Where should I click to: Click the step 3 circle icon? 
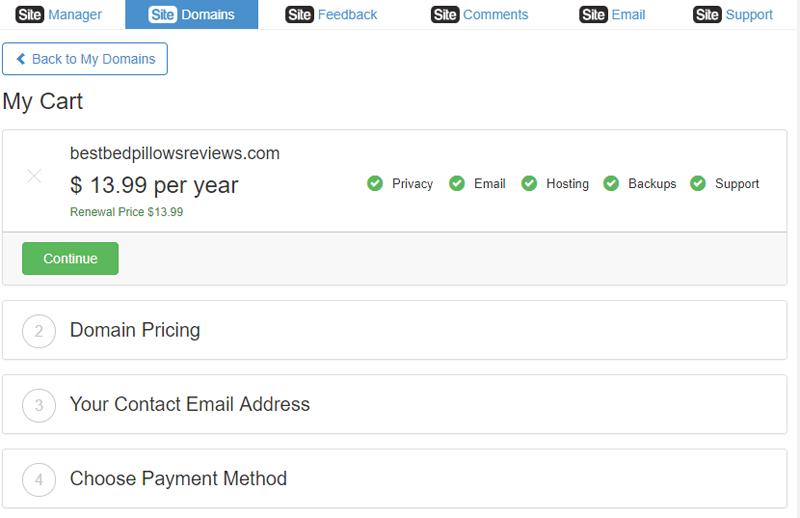point(39,405)
